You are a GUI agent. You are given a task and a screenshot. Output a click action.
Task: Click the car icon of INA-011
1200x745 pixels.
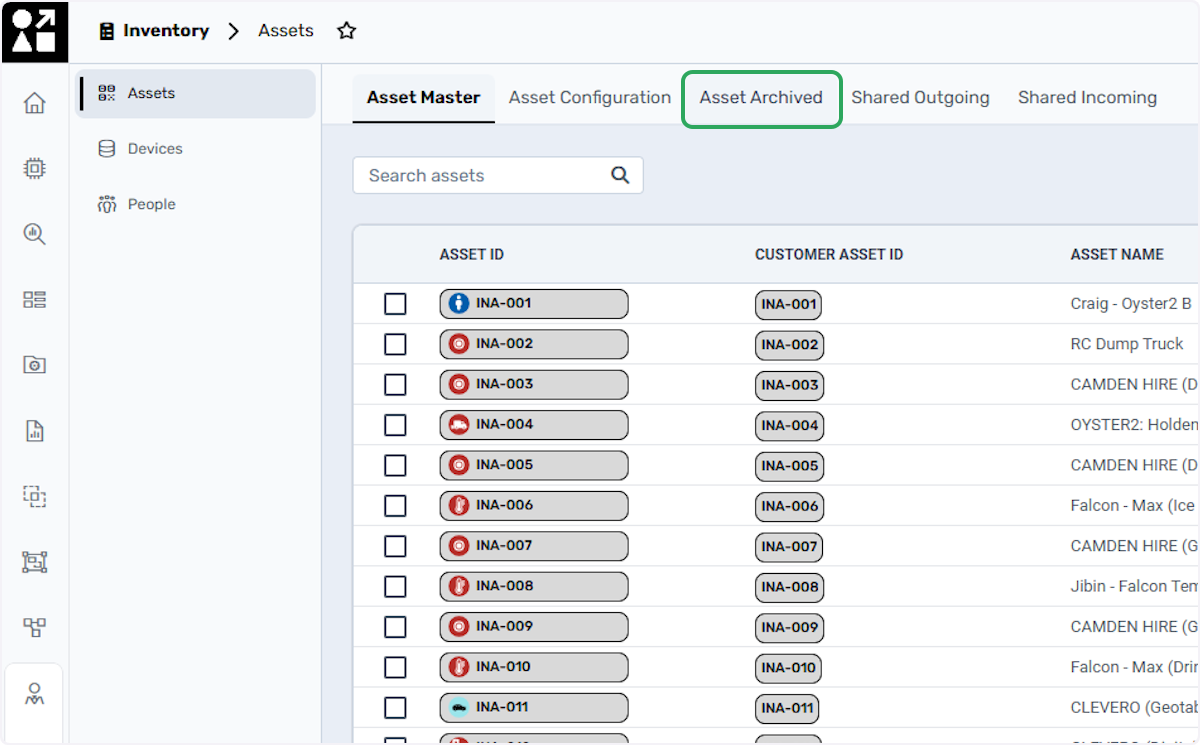[459, 707]
